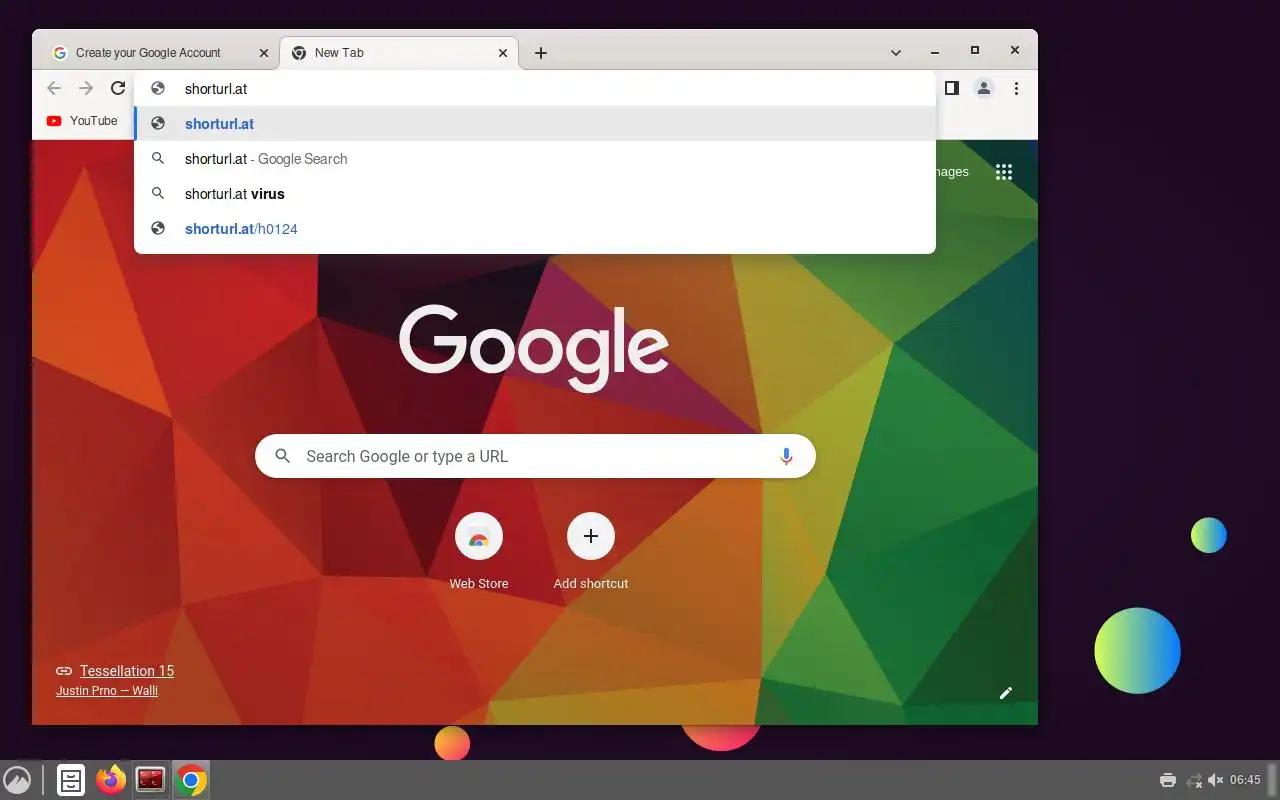Choose the shorturl.at virus suggestion
Image resolution: width=1280 pixels, height=800 pixels.
[535, 194]
